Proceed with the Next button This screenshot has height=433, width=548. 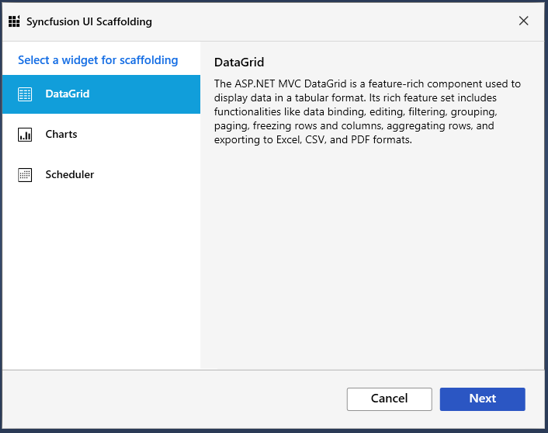[482, 399]
